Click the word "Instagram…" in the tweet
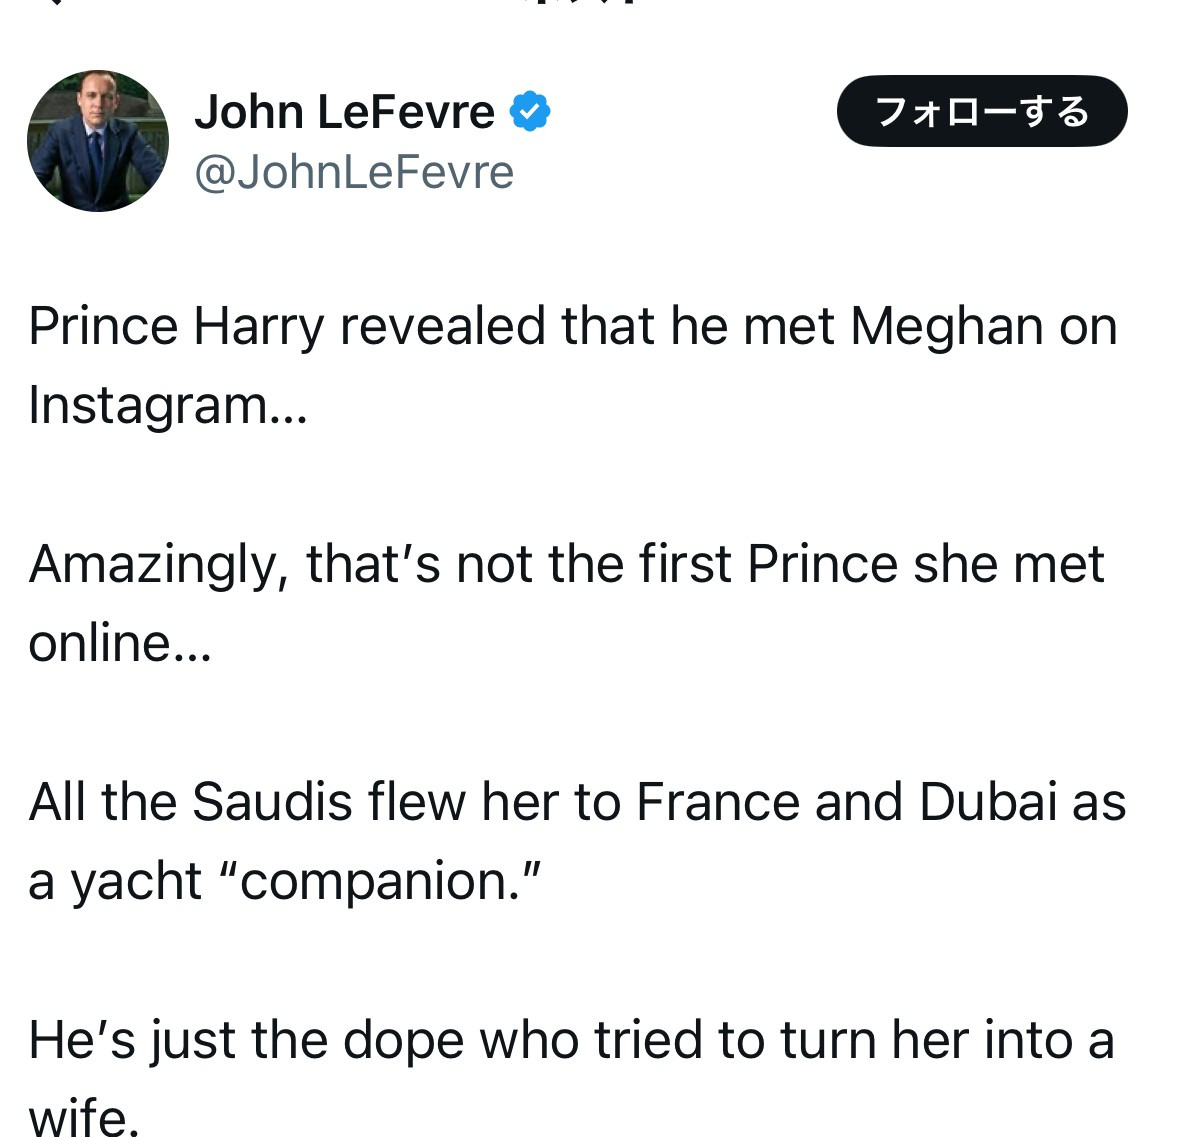 [167, 405]
